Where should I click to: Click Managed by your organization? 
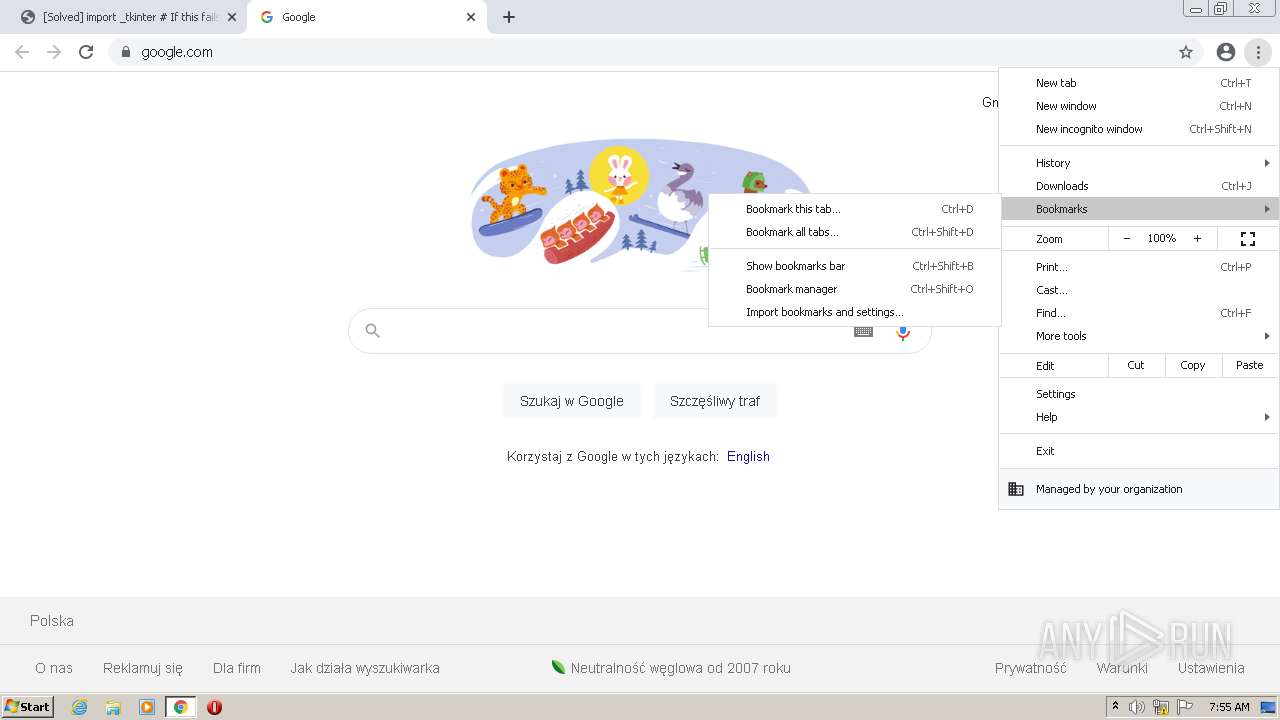(1139, 489)
